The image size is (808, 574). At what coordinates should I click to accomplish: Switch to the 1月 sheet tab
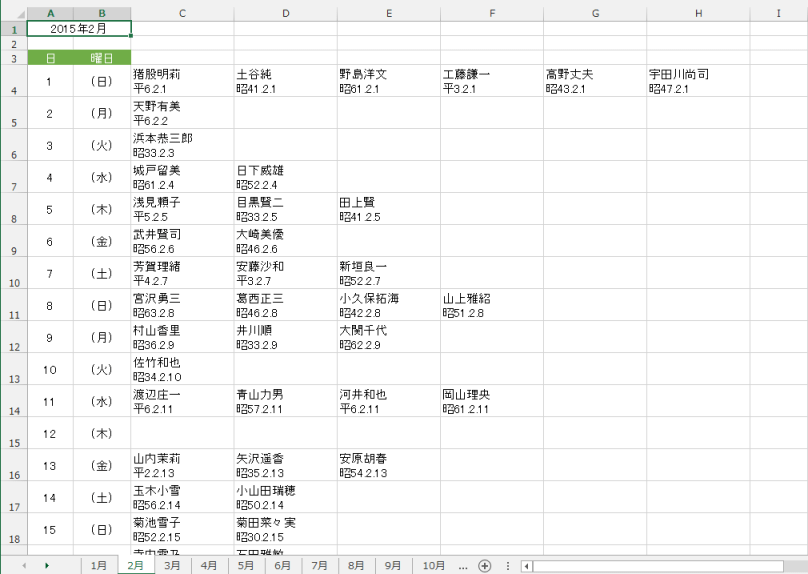[98, 565]
